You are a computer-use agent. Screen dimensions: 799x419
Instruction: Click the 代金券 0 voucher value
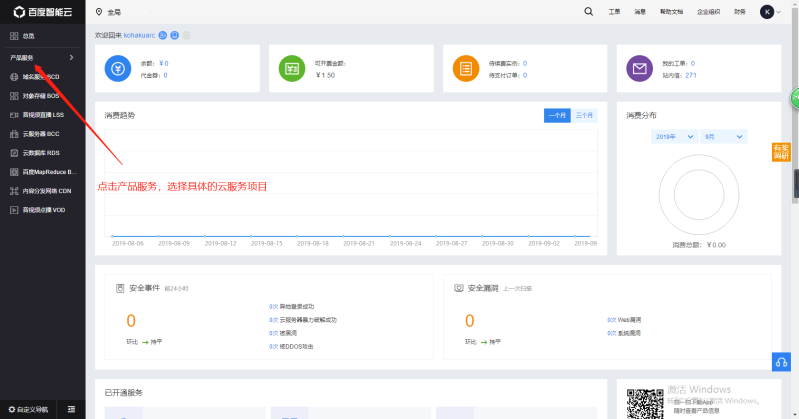[x=166, y=75]
